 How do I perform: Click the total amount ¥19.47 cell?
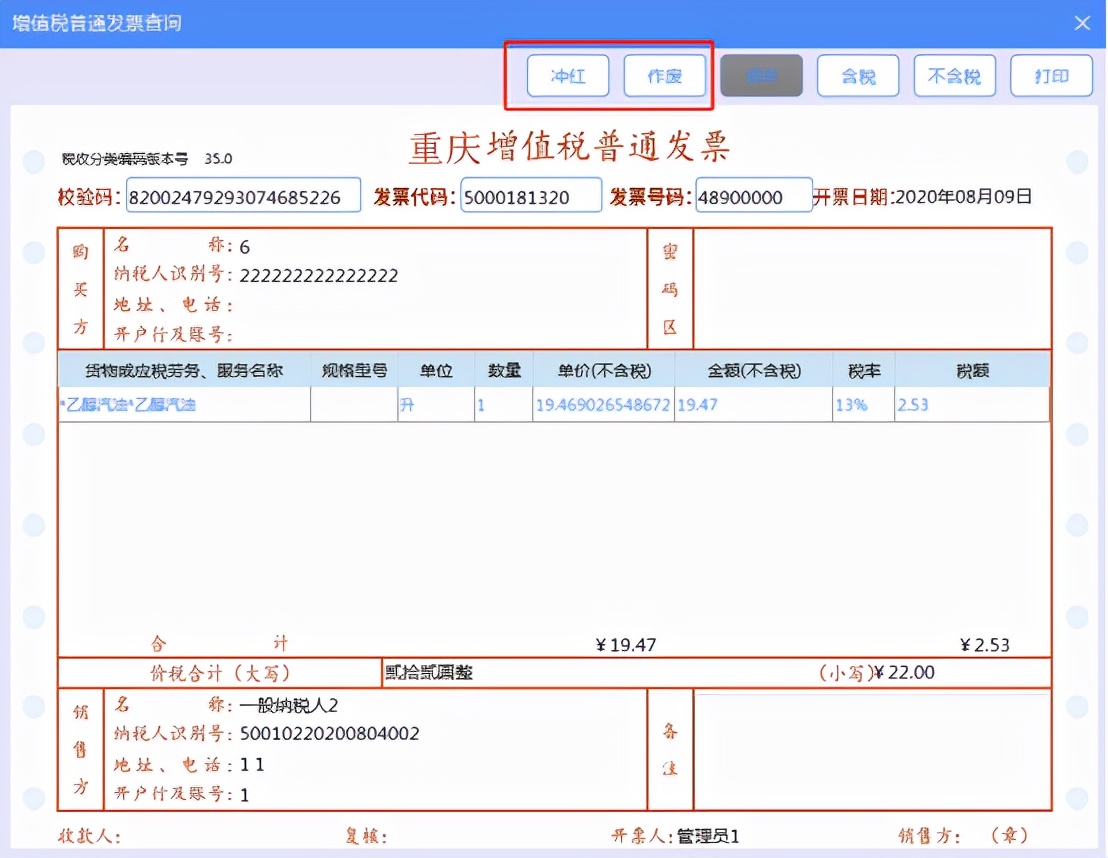[625, 644]
